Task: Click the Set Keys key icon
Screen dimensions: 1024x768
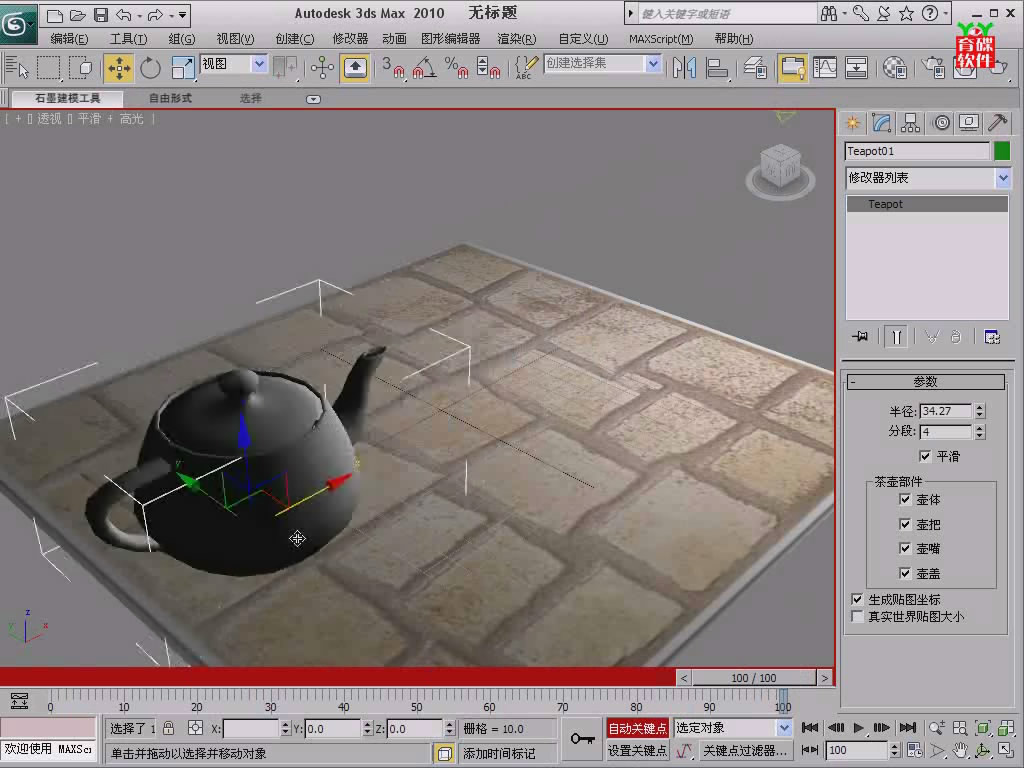Action: coord(582,739)
